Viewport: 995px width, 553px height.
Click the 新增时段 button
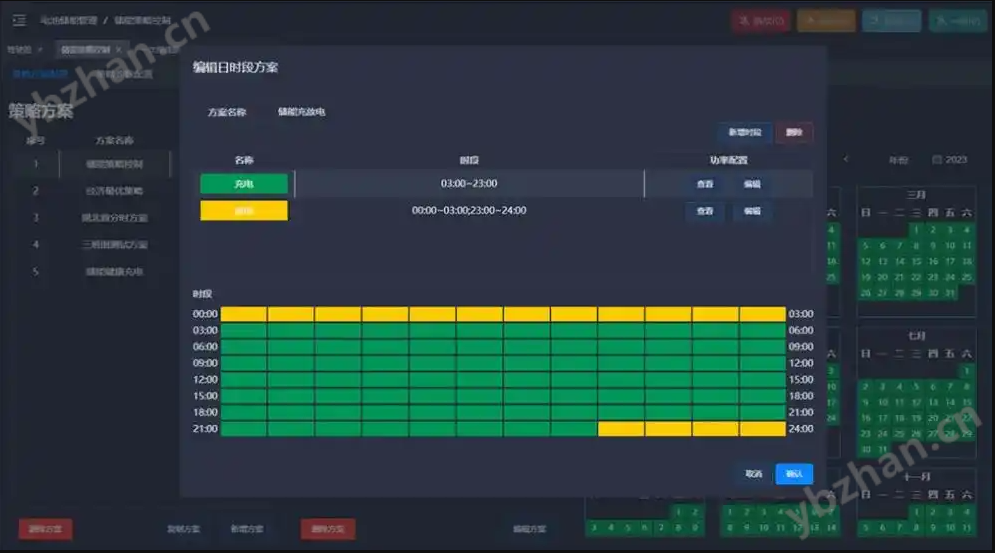[x=744, y=133]
